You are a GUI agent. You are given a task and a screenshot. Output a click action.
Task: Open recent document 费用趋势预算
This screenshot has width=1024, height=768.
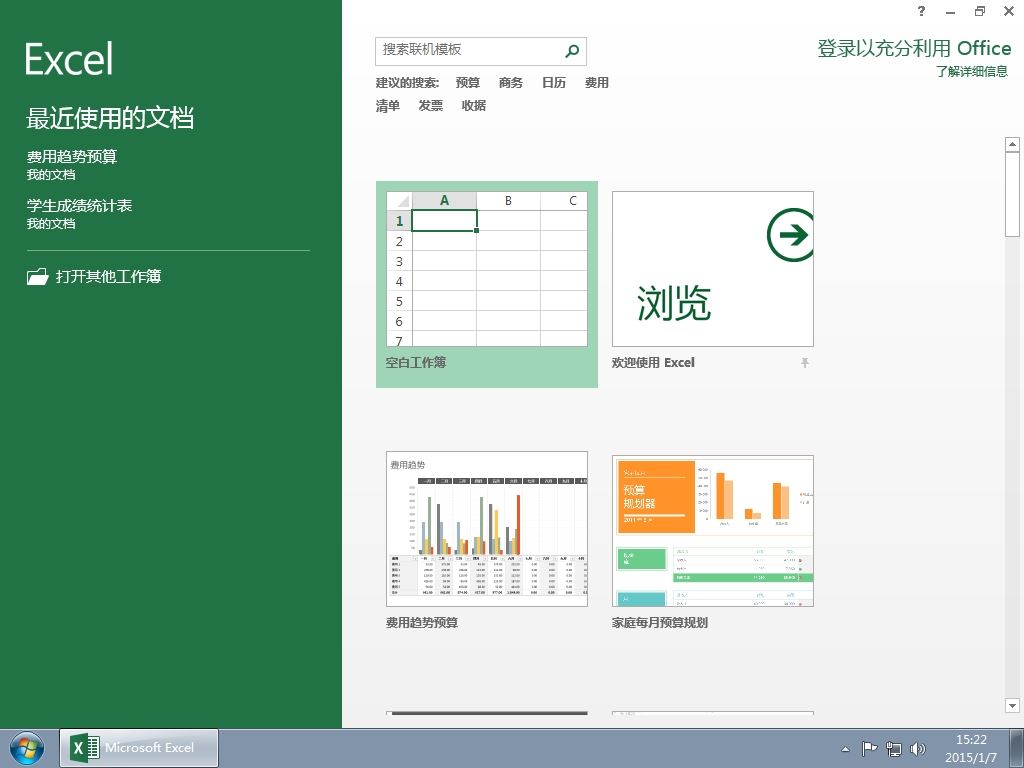72,164
